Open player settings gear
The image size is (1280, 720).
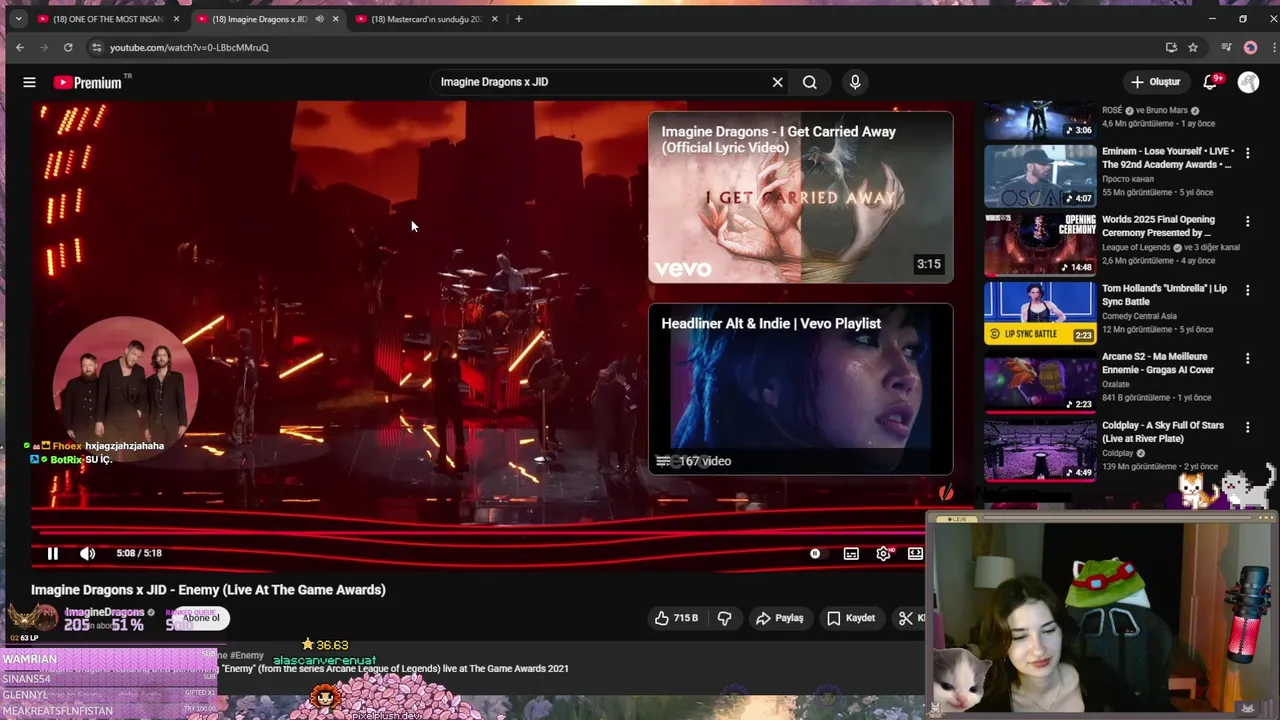click(883, 553)
